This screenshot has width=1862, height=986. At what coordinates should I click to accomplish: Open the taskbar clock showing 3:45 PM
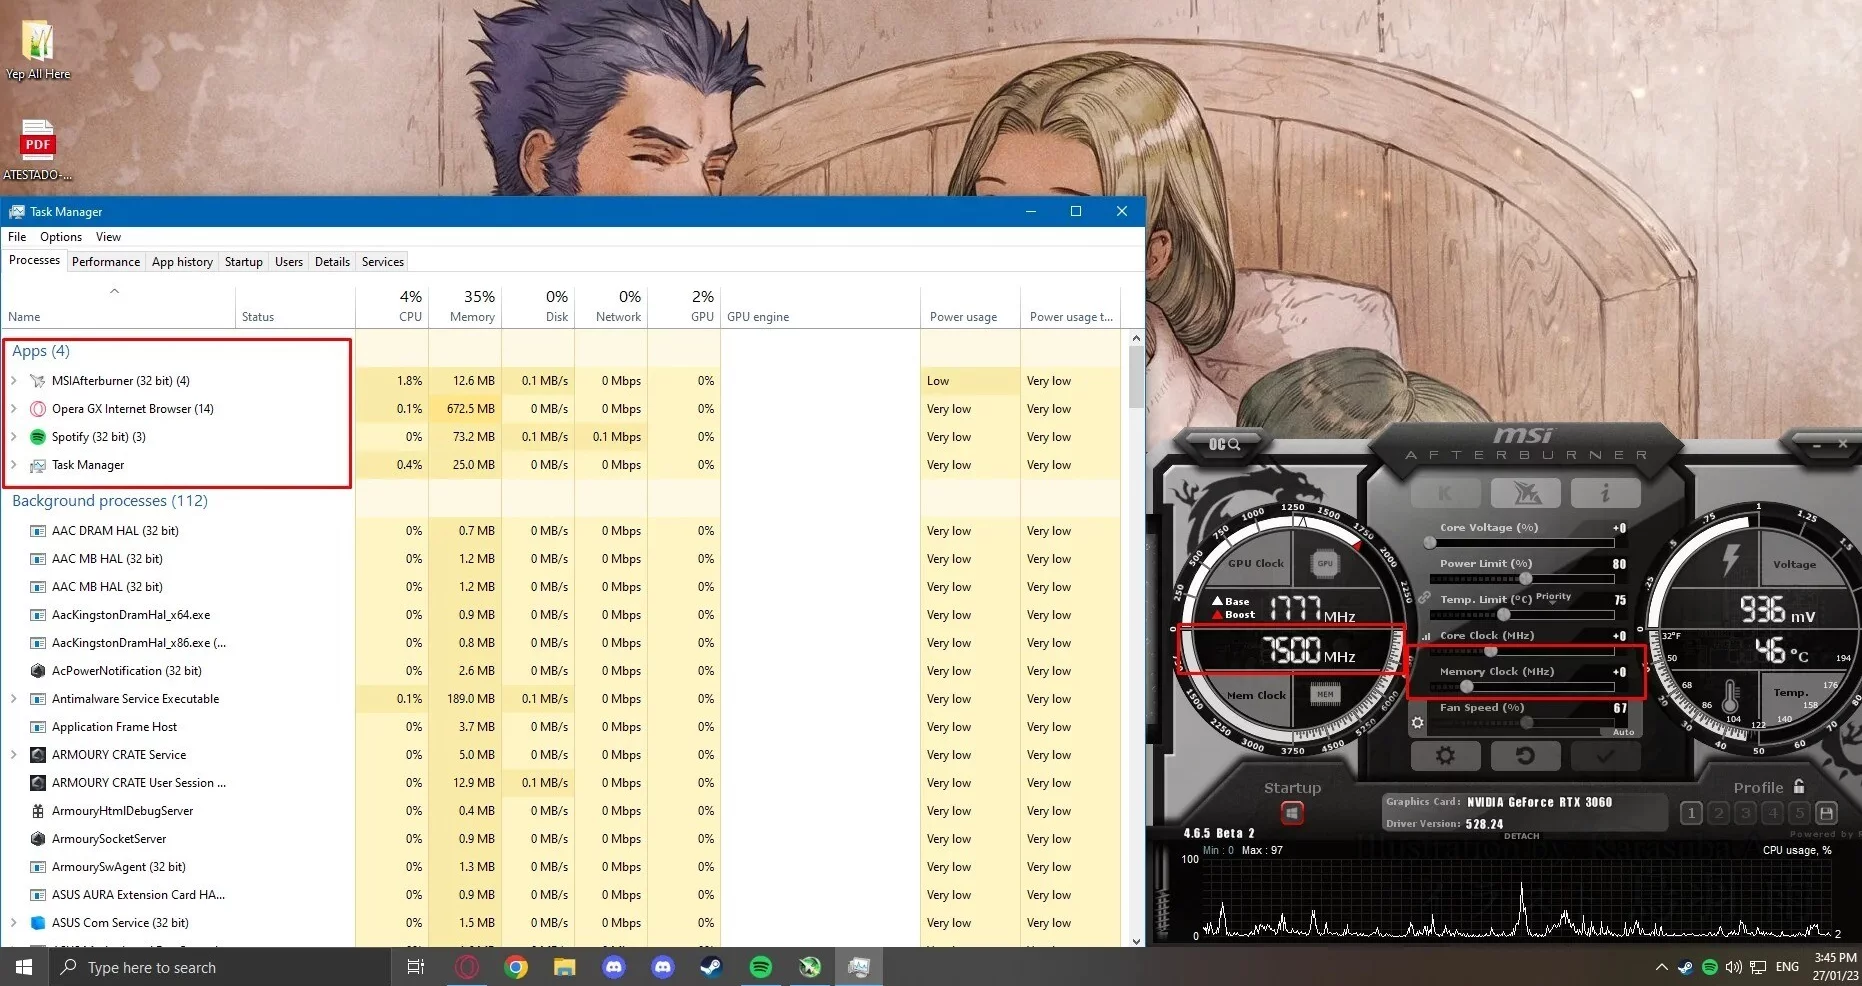[1835, 967]
